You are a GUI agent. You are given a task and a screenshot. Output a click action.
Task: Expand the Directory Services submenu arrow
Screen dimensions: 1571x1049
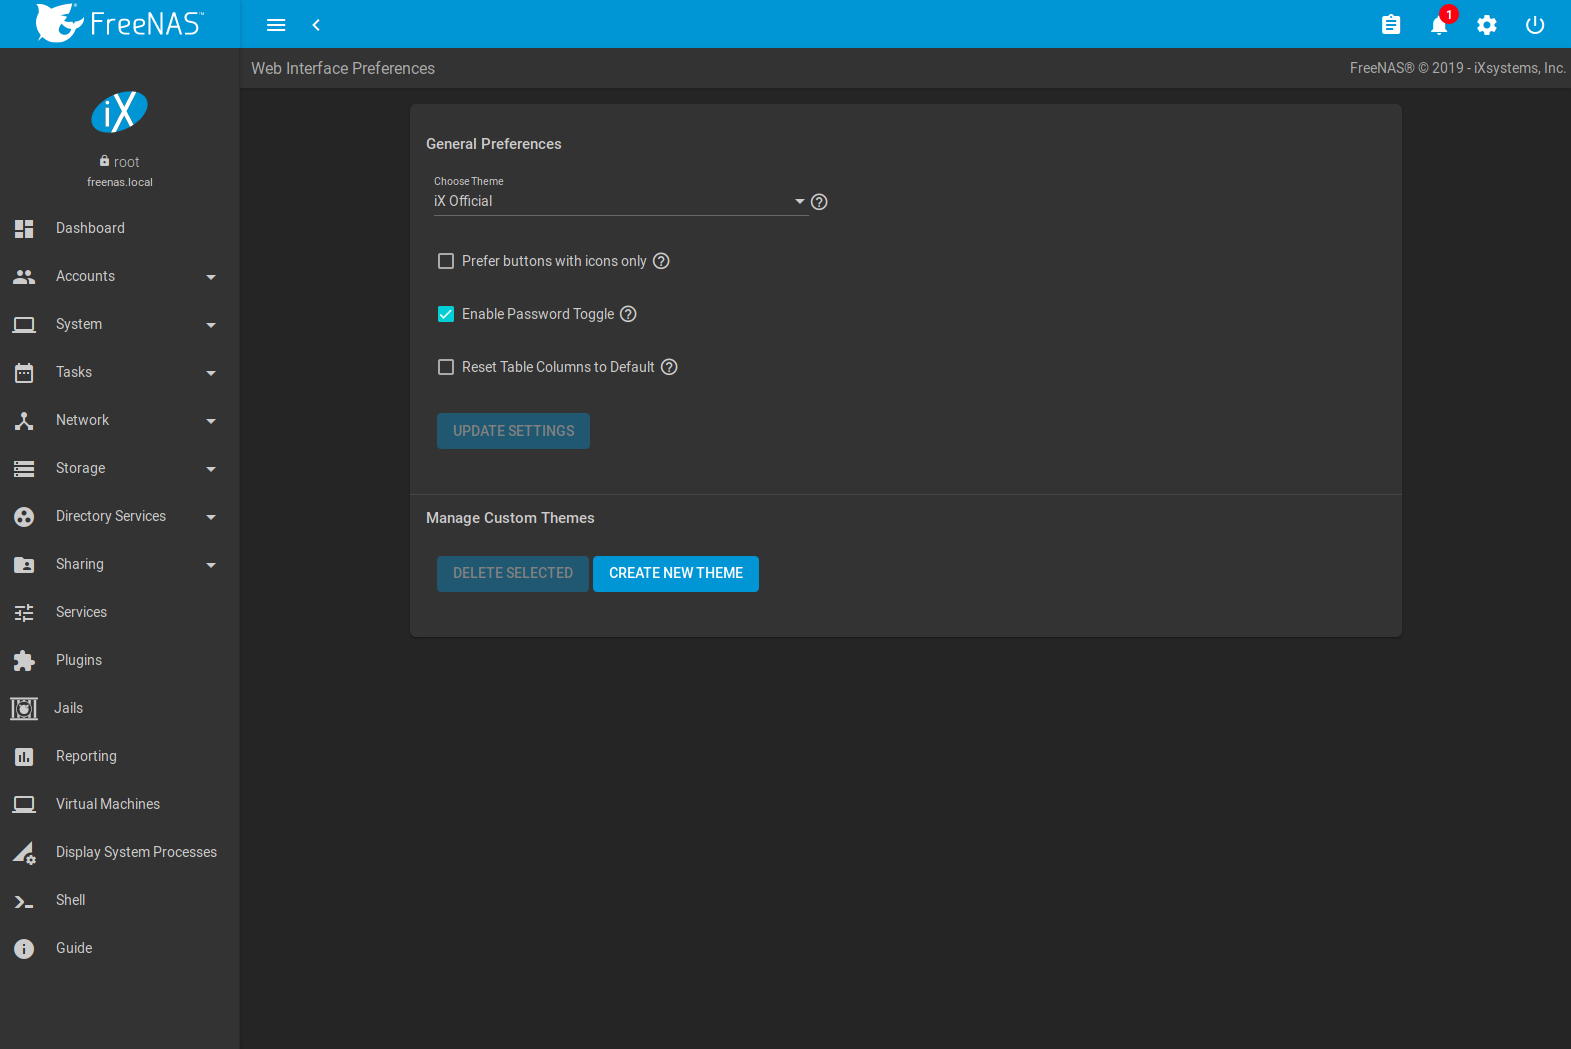pyautogui.click(x=211, y=517)
